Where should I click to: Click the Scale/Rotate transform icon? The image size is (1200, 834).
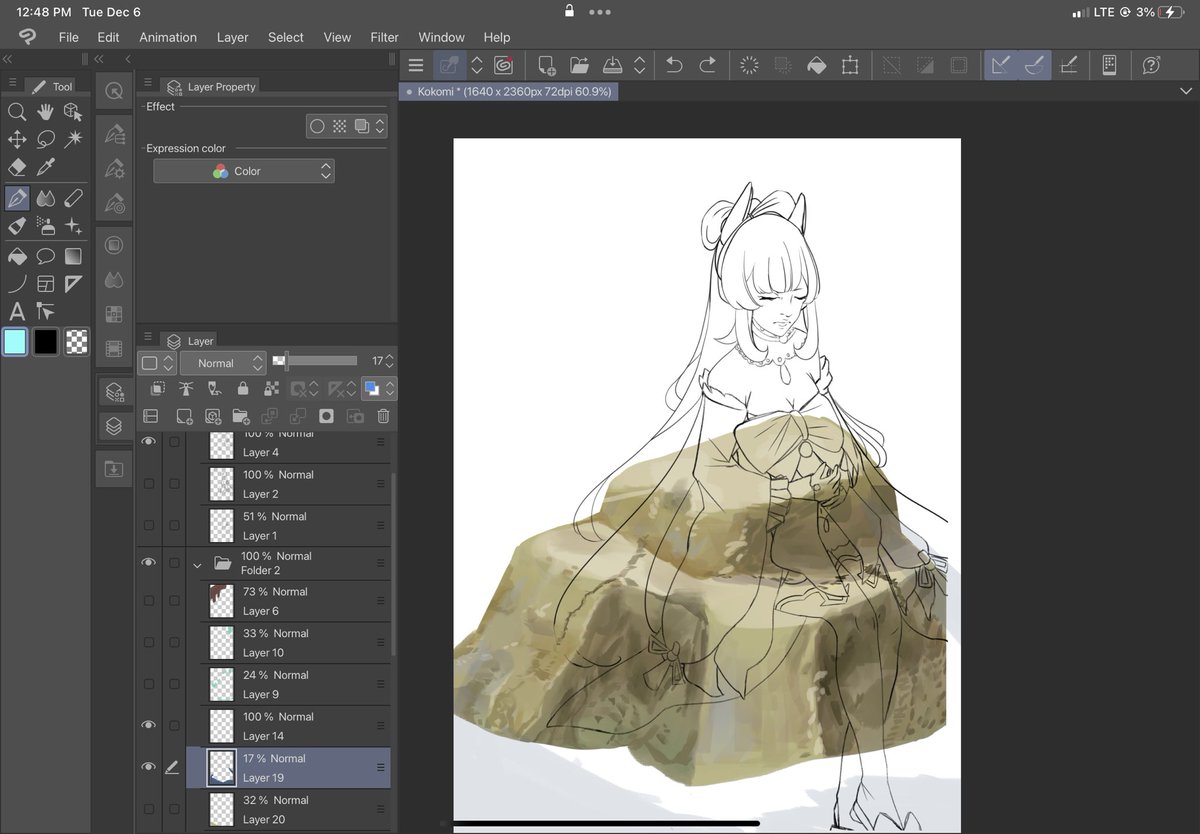[x=850, y=65]
